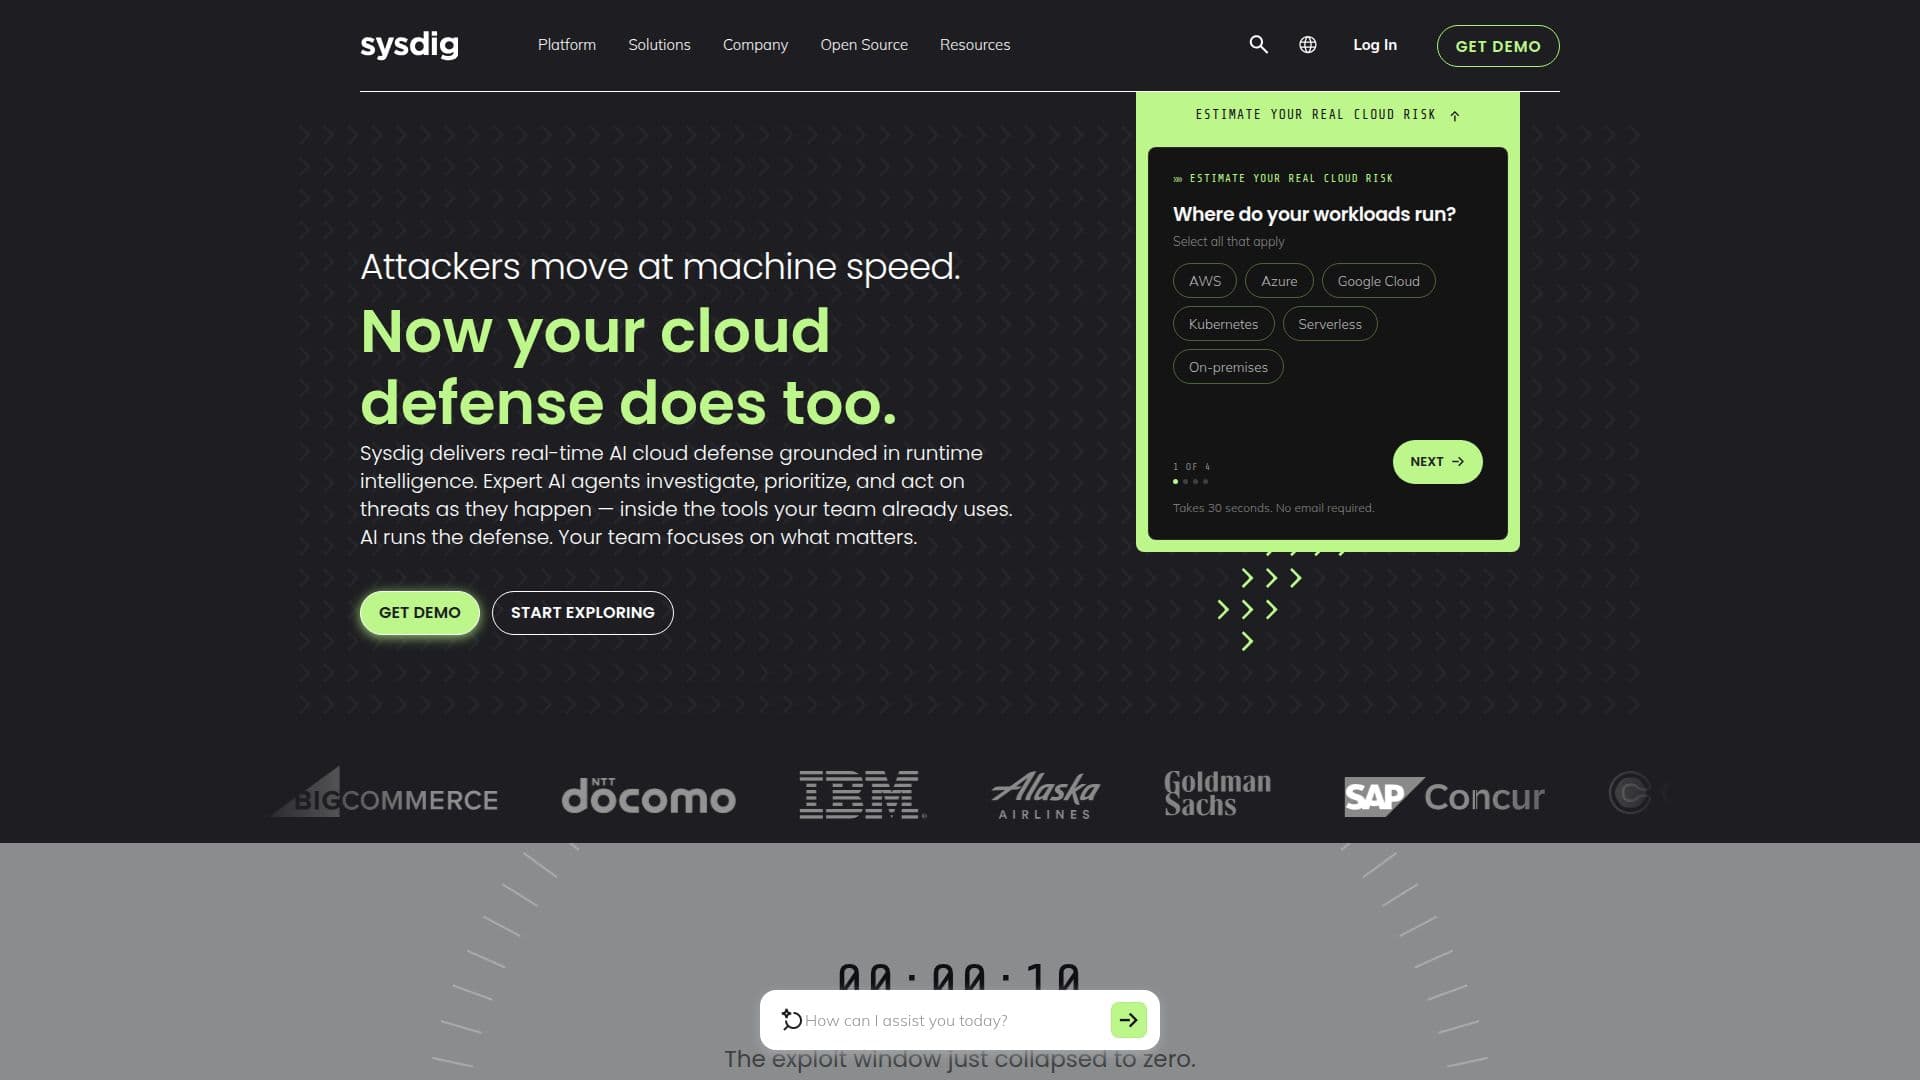Collapse the Estimate Your Real Cloud Risk panel
The width and height of the screenshot is (1920, 1080).
(x=1327, y=115)
